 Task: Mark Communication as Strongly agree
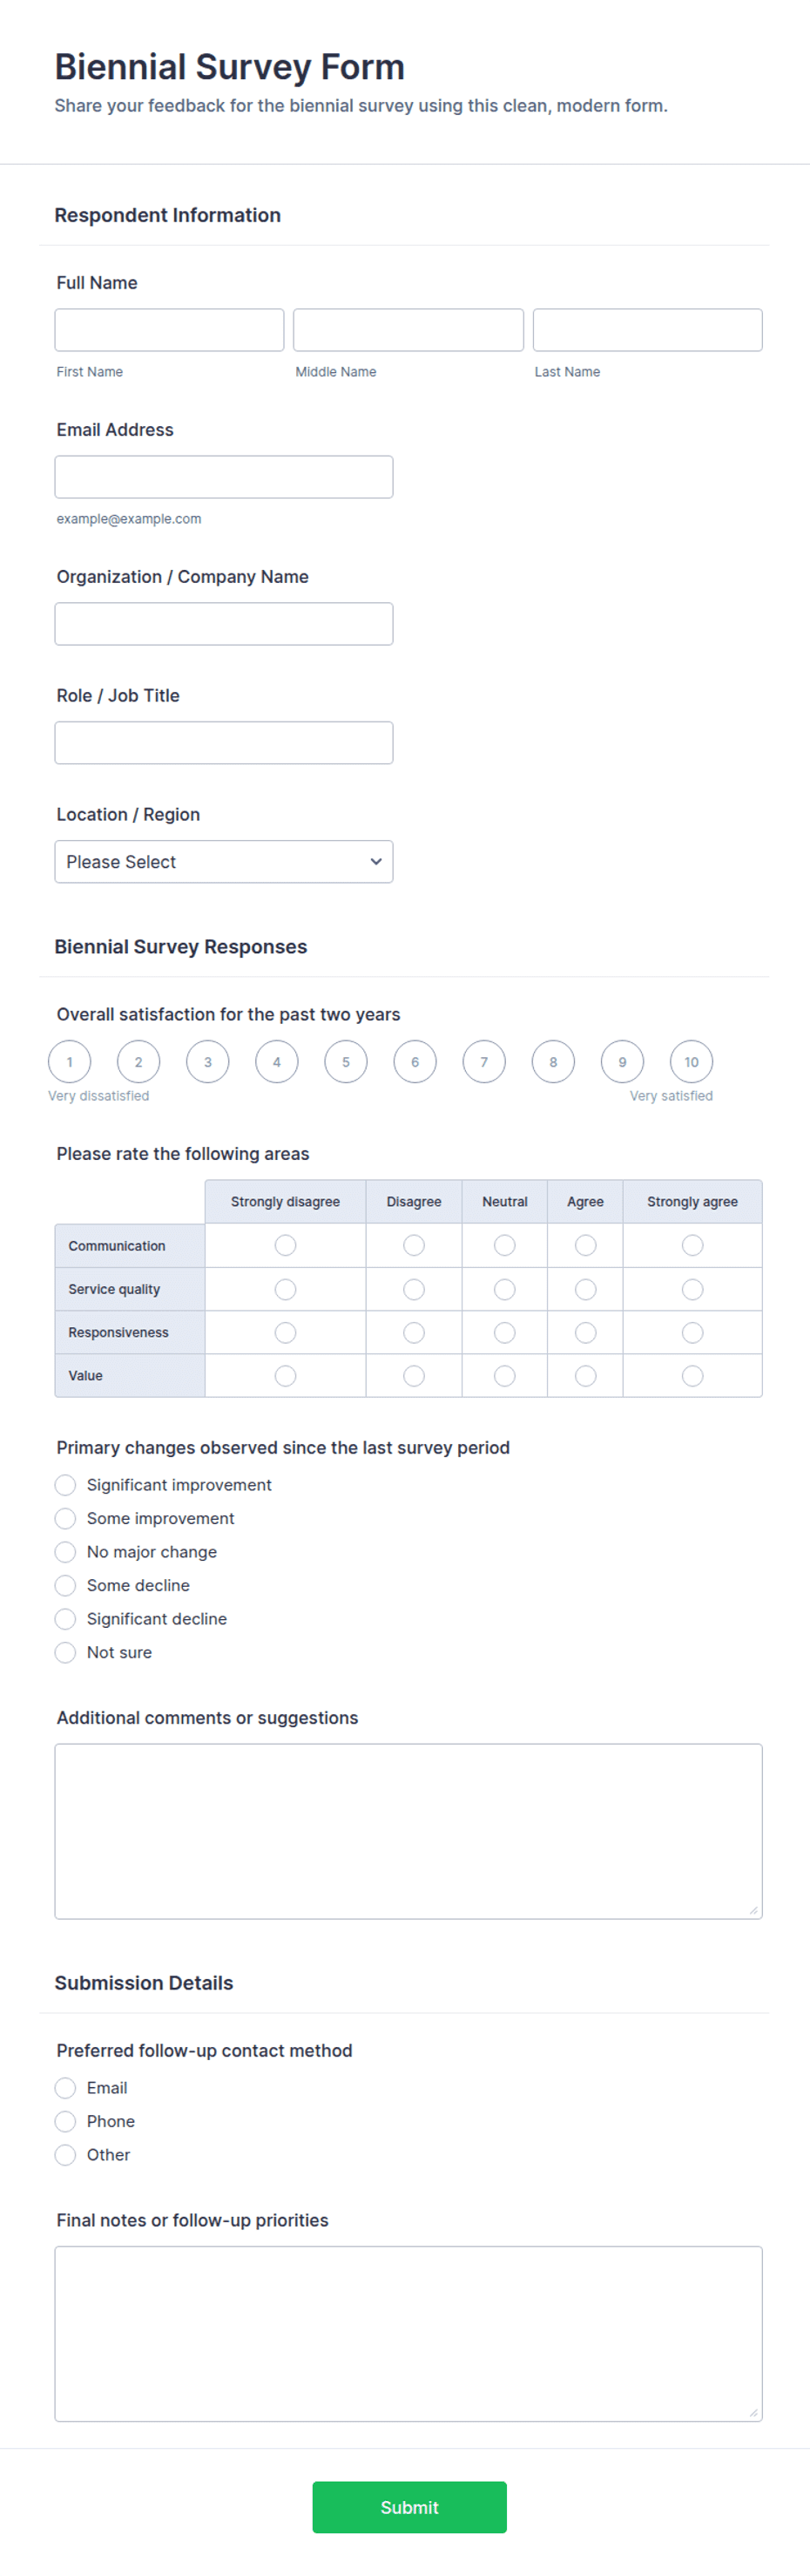point(692,1245)
